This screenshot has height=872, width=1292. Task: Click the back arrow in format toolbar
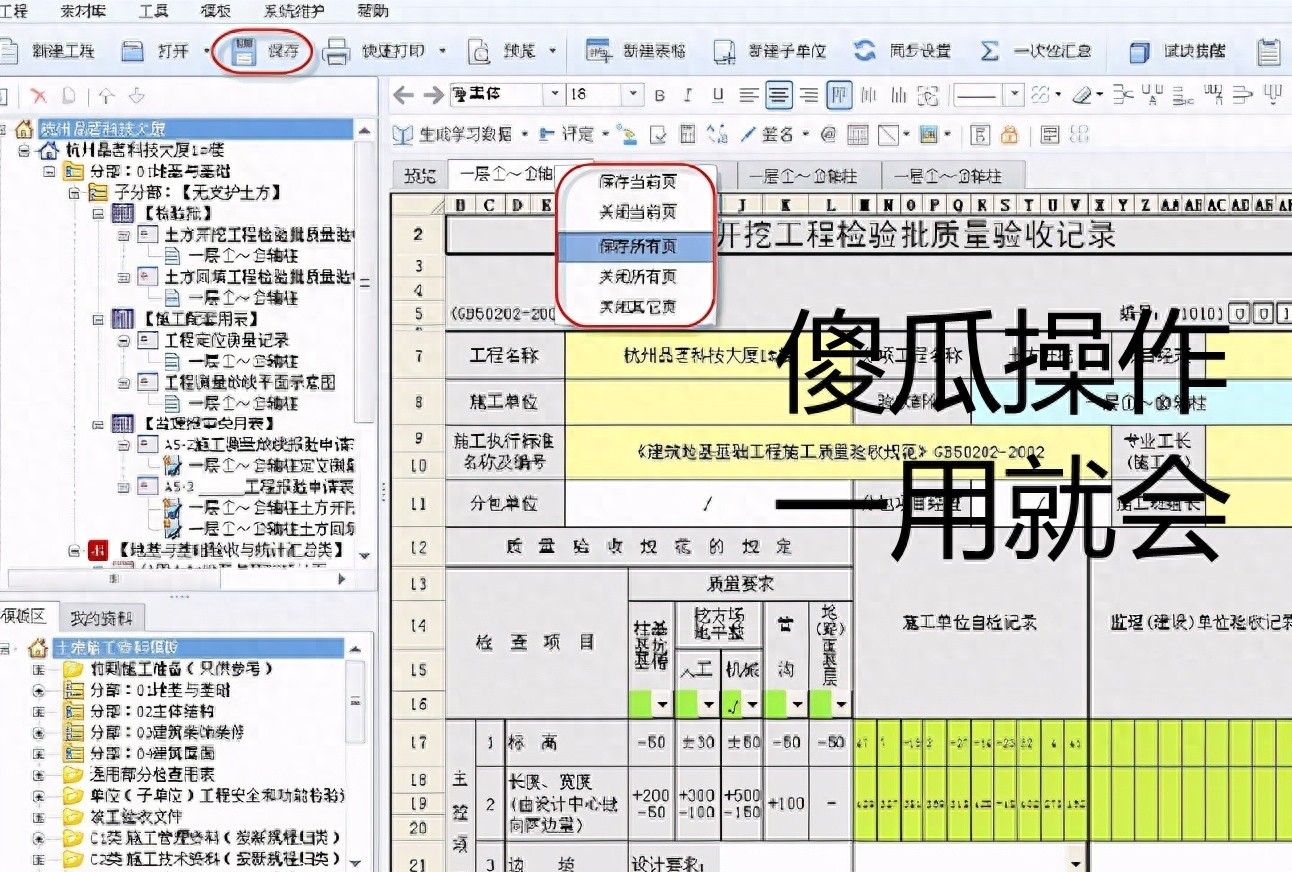[403, 95]
